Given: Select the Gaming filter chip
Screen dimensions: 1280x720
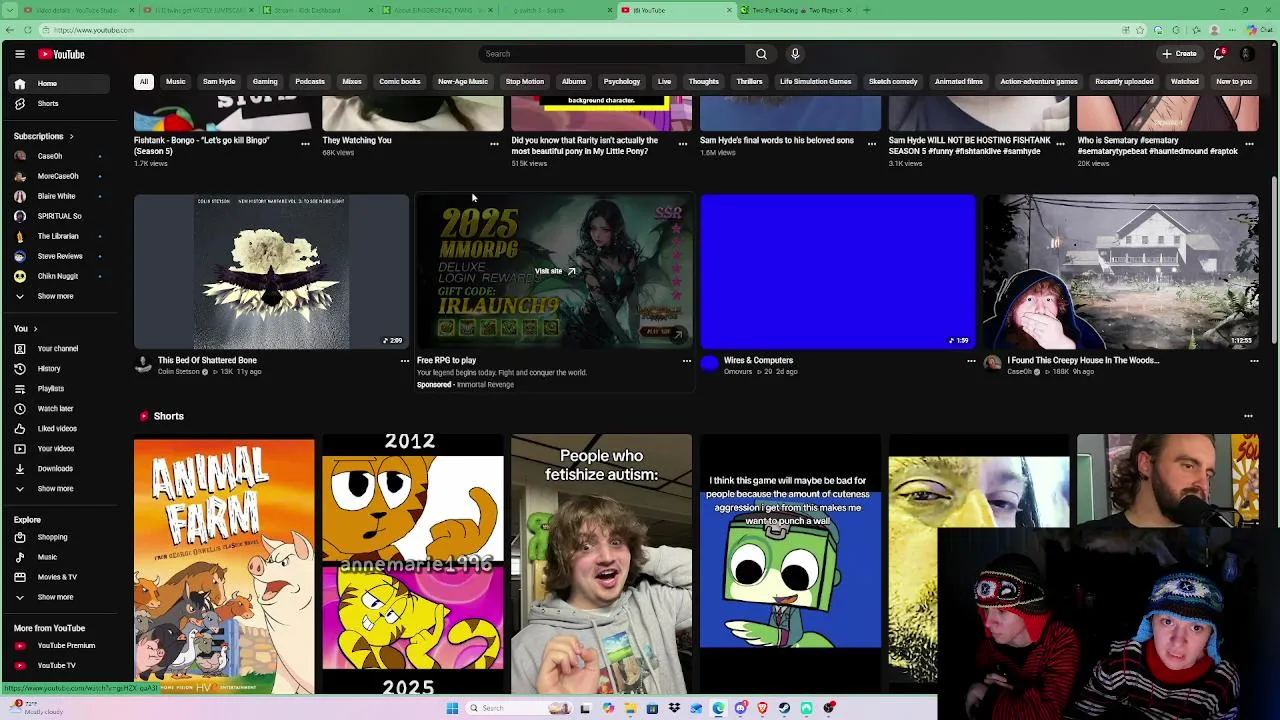Looking at the screenshot, I should (265, 82).
